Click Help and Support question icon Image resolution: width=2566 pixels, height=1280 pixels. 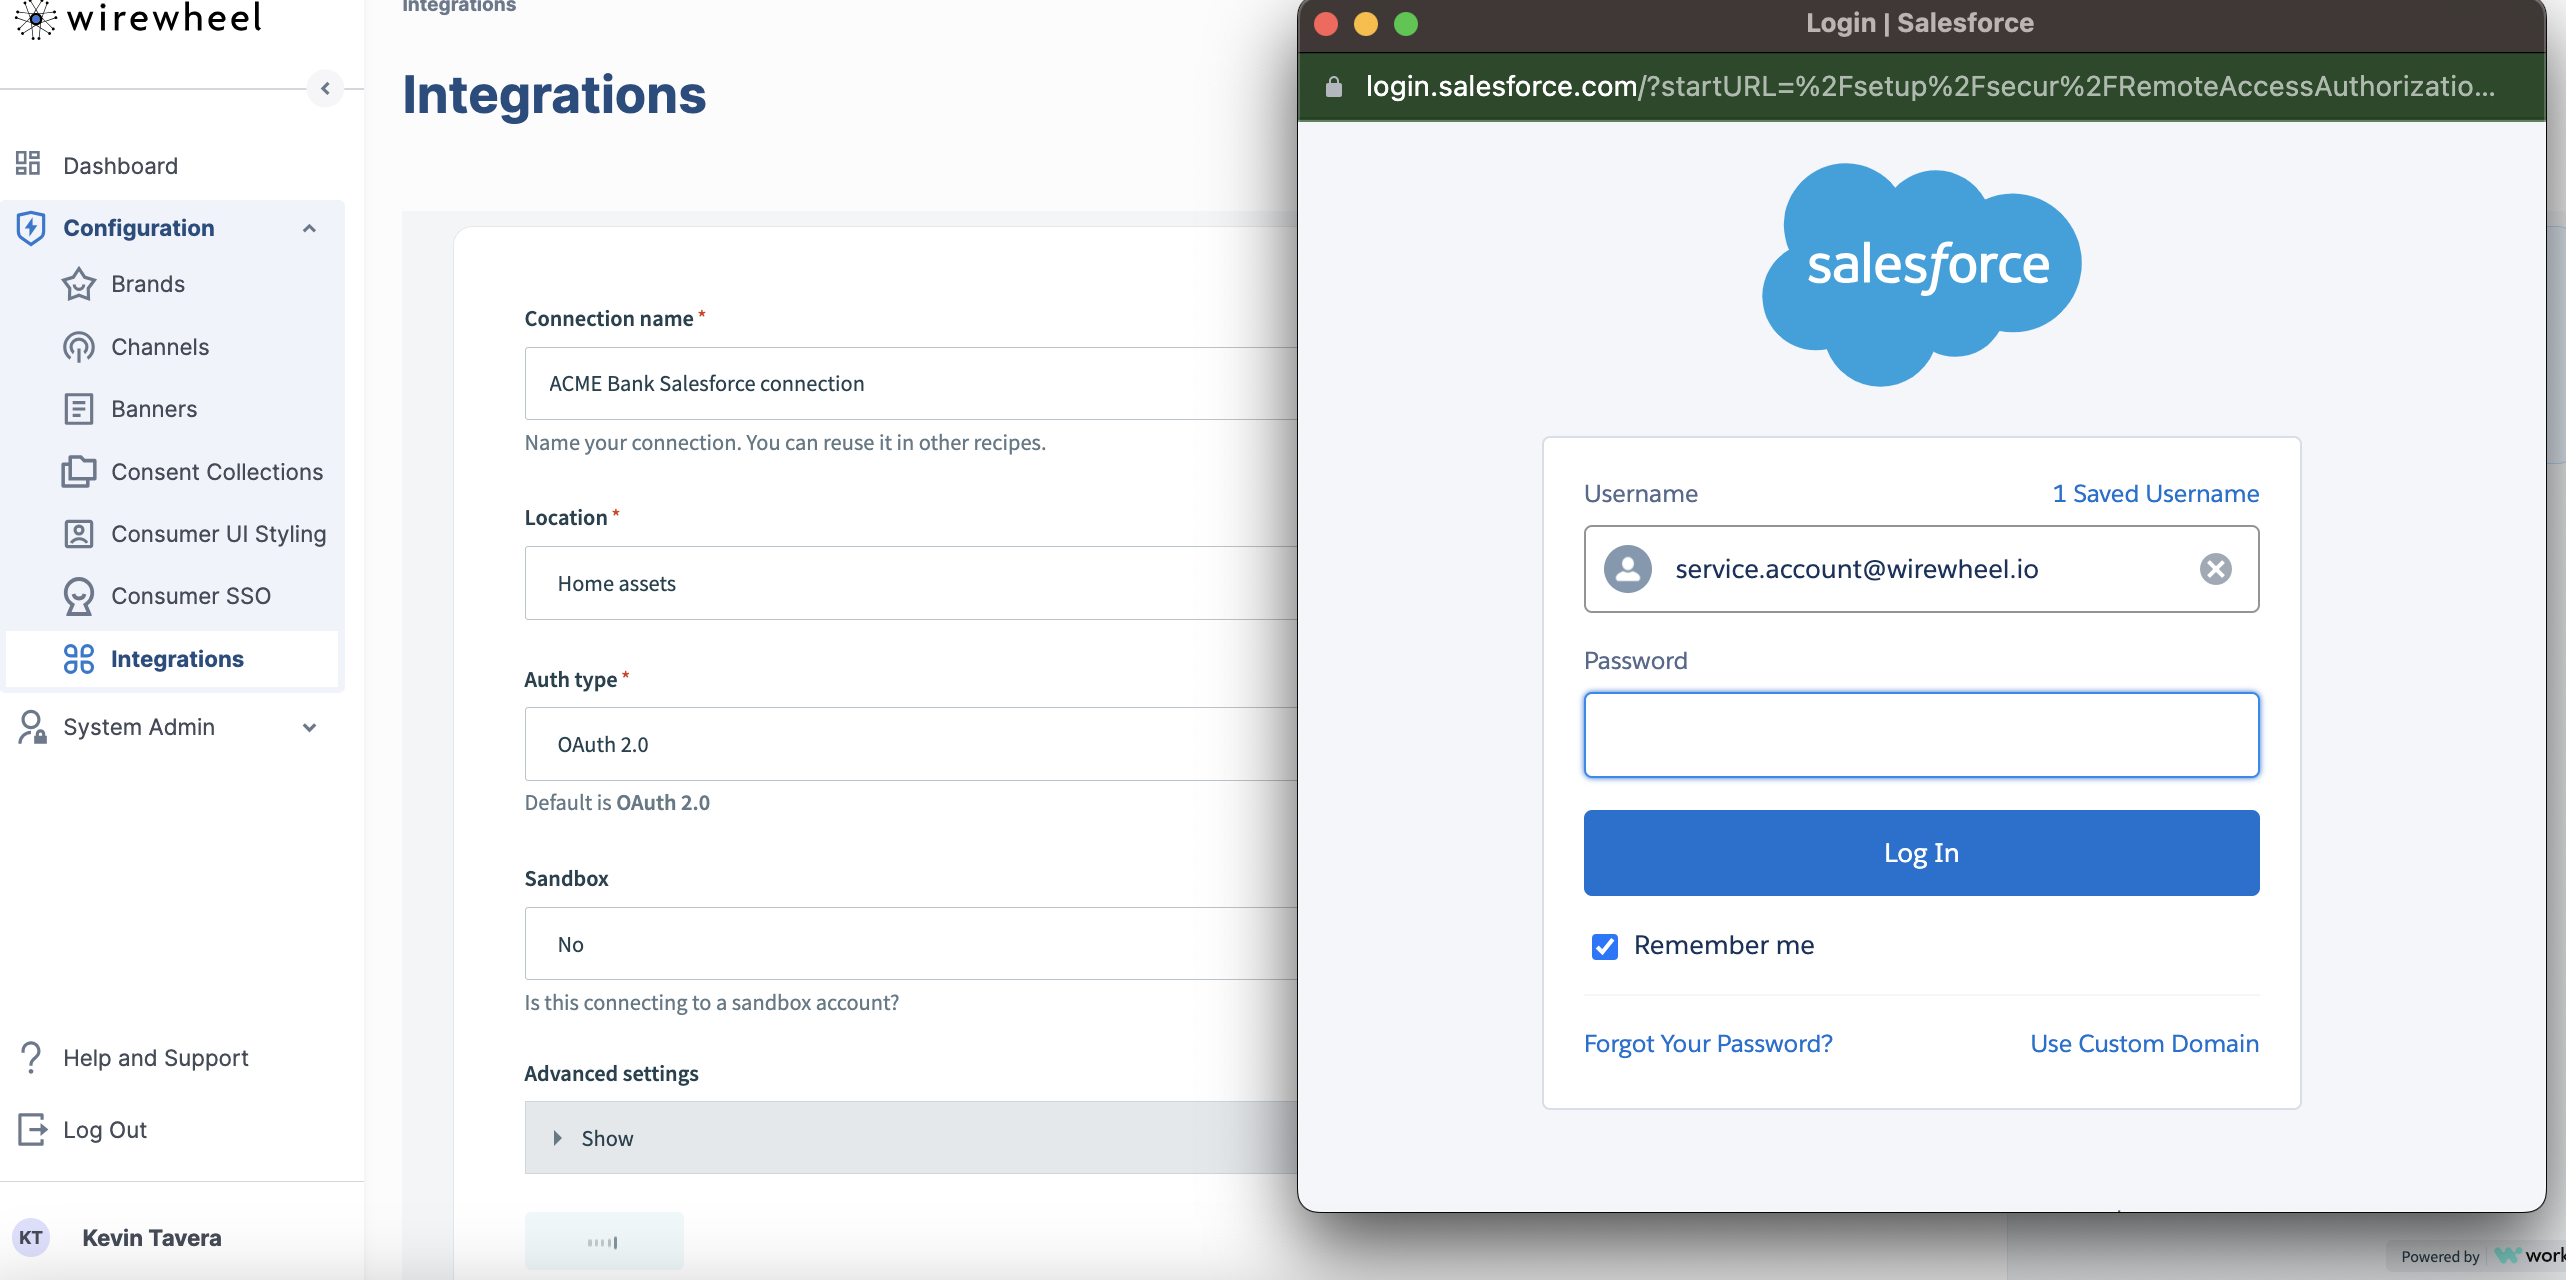tap(31, 1057)
